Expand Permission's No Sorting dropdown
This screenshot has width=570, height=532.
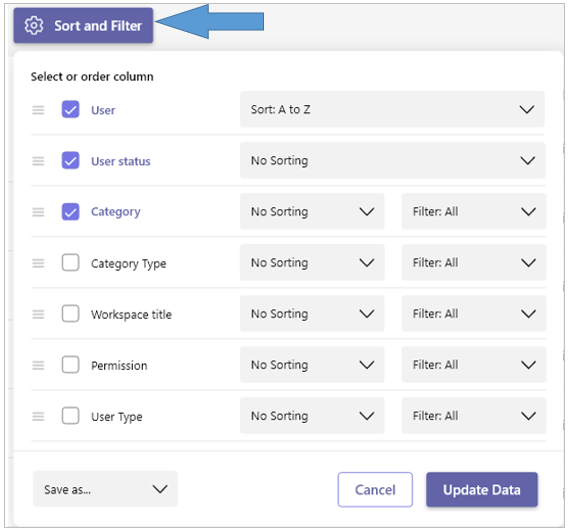[312, 365]
